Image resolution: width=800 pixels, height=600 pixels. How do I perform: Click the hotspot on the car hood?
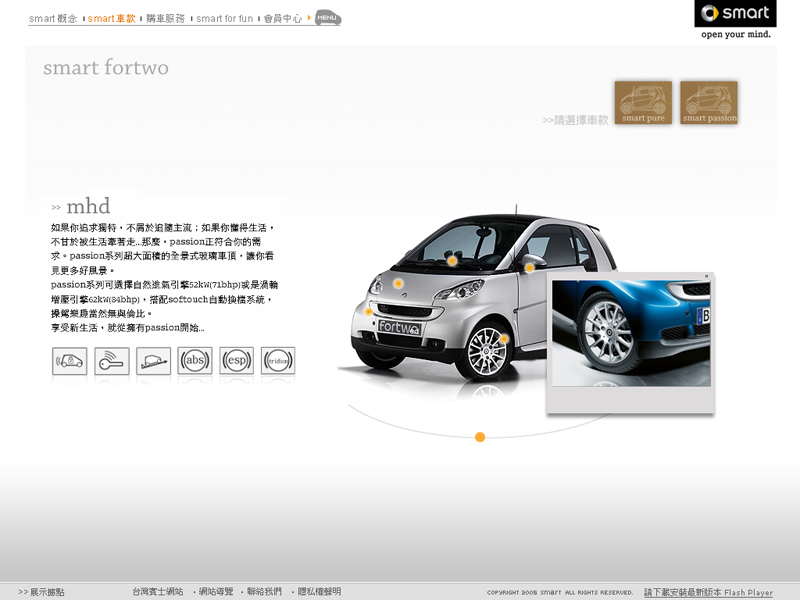pyautogui.click(x=398, y=283)
